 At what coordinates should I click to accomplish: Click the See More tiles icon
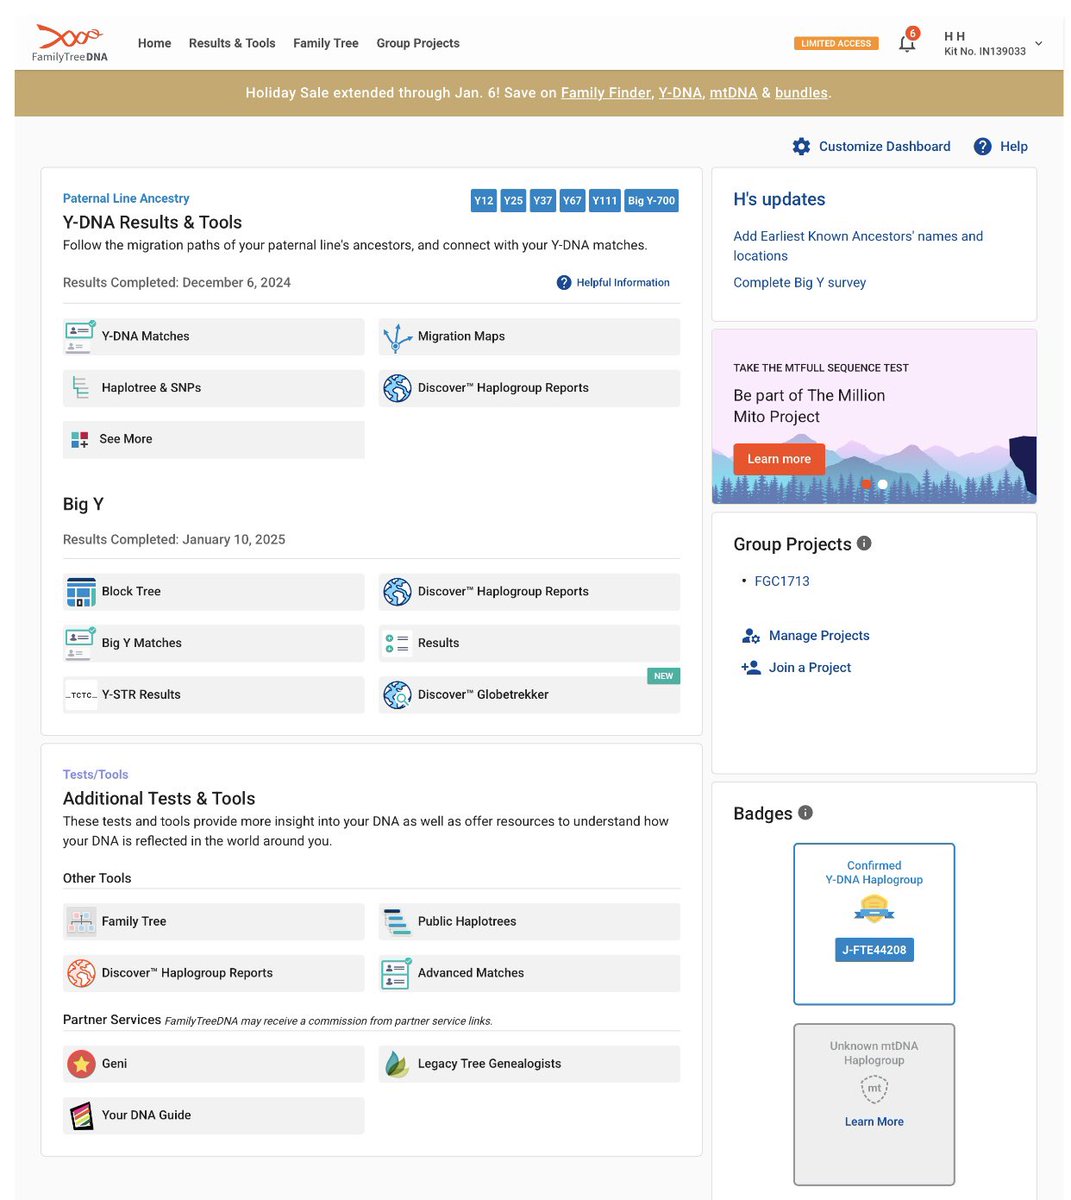[x=80, y=439]
